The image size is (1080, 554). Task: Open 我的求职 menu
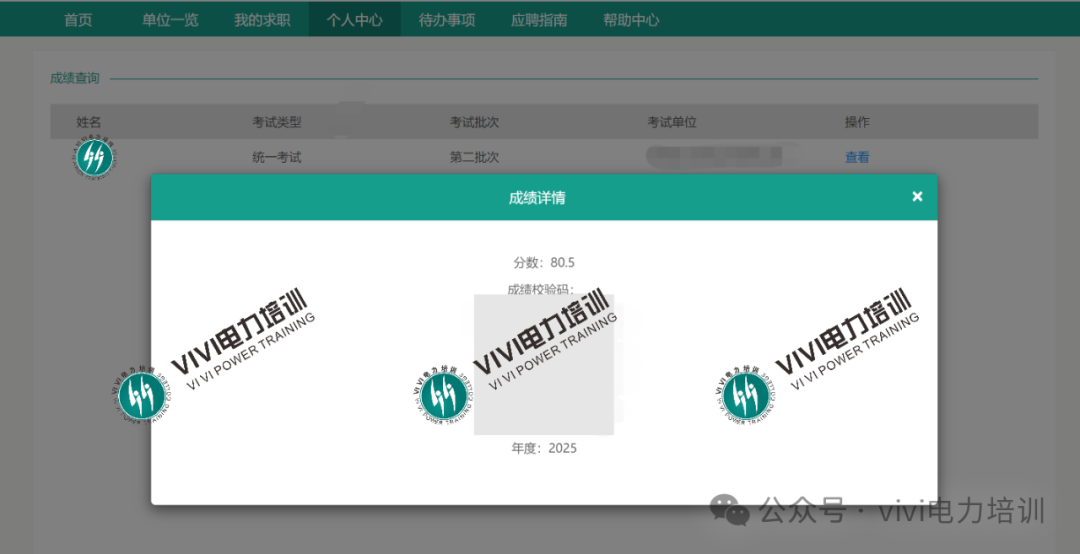pyautogui.click(x=262, y=20)
